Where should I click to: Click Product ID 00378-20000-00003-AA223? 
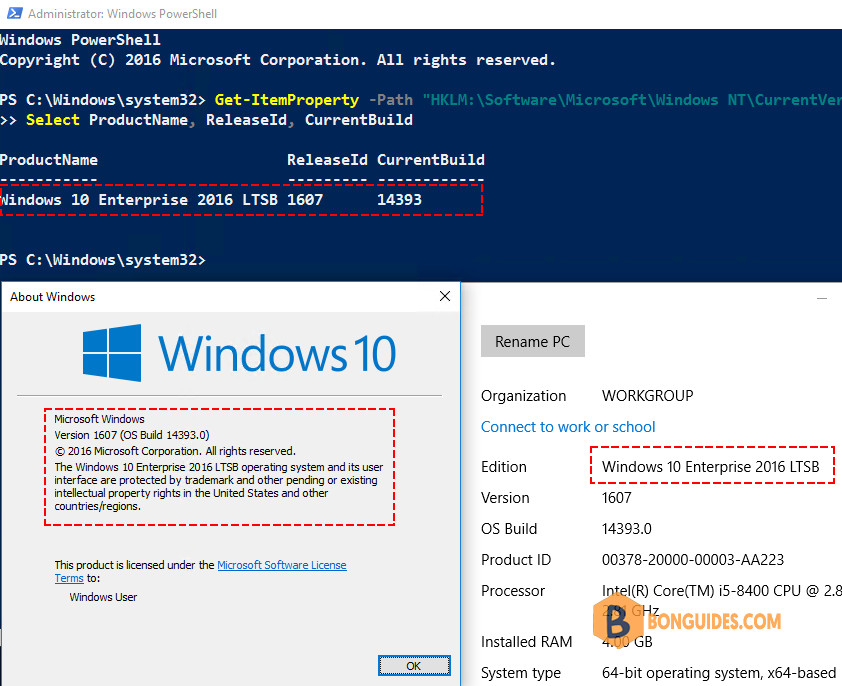click(x=693, y=560)
